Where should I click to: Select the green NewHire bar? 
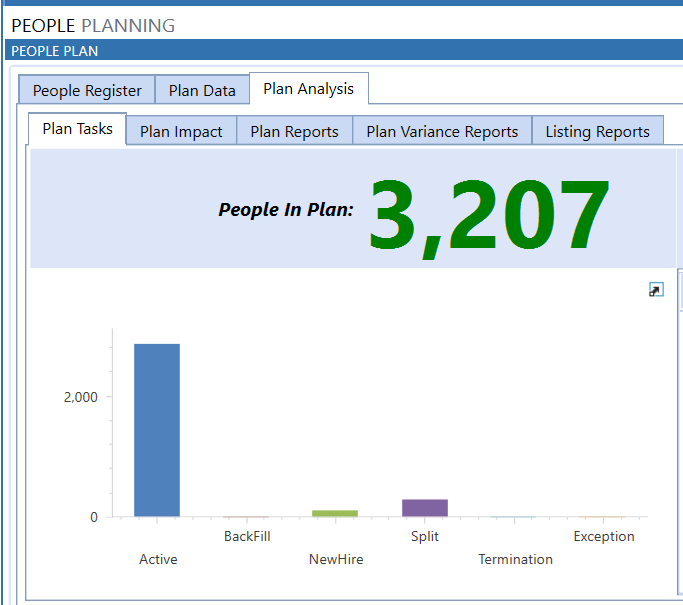pyautogui.click(x=335, y=513)
